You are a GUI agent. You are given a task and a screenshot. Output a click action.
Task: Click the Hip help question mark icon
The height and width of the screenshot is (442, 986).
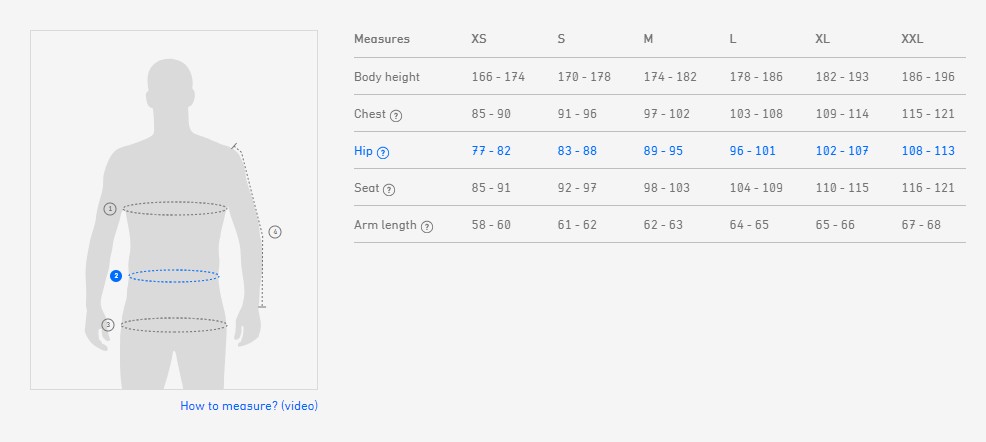click(383, 152)
